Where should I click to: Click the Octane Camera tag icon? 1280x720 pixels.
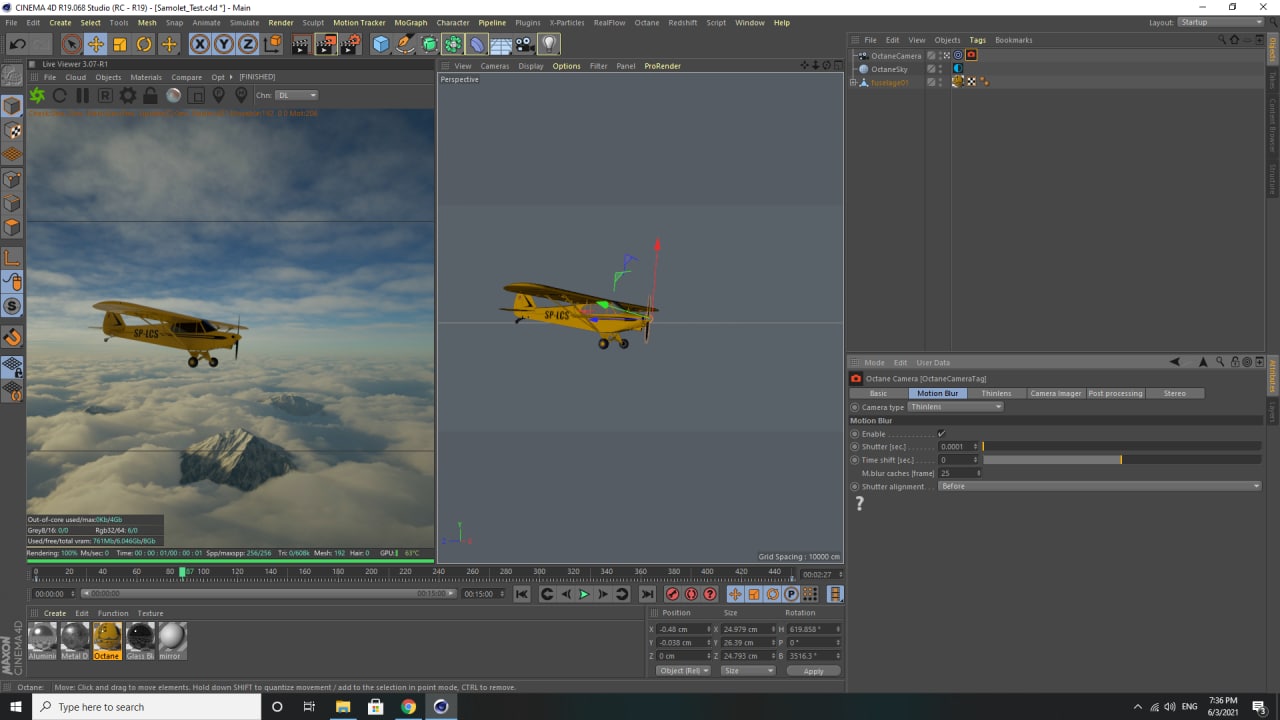coord(970,56)
